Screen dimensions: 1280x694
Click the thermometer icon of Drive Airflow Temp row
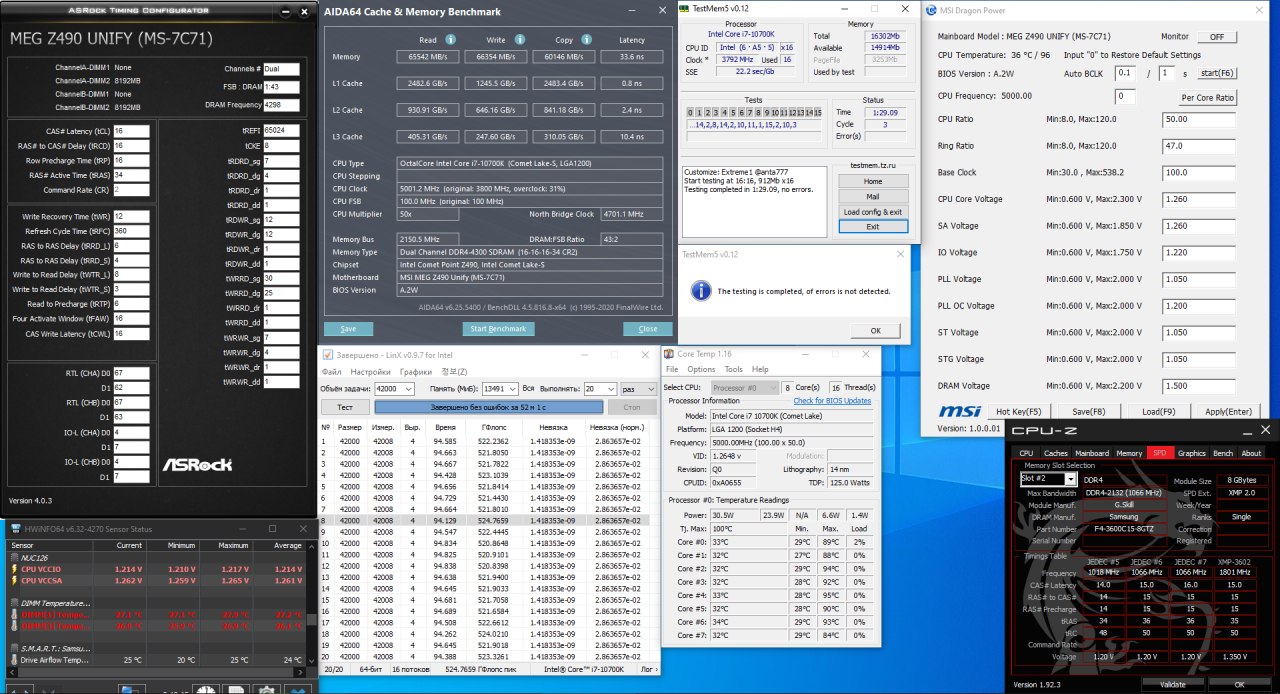14,660
